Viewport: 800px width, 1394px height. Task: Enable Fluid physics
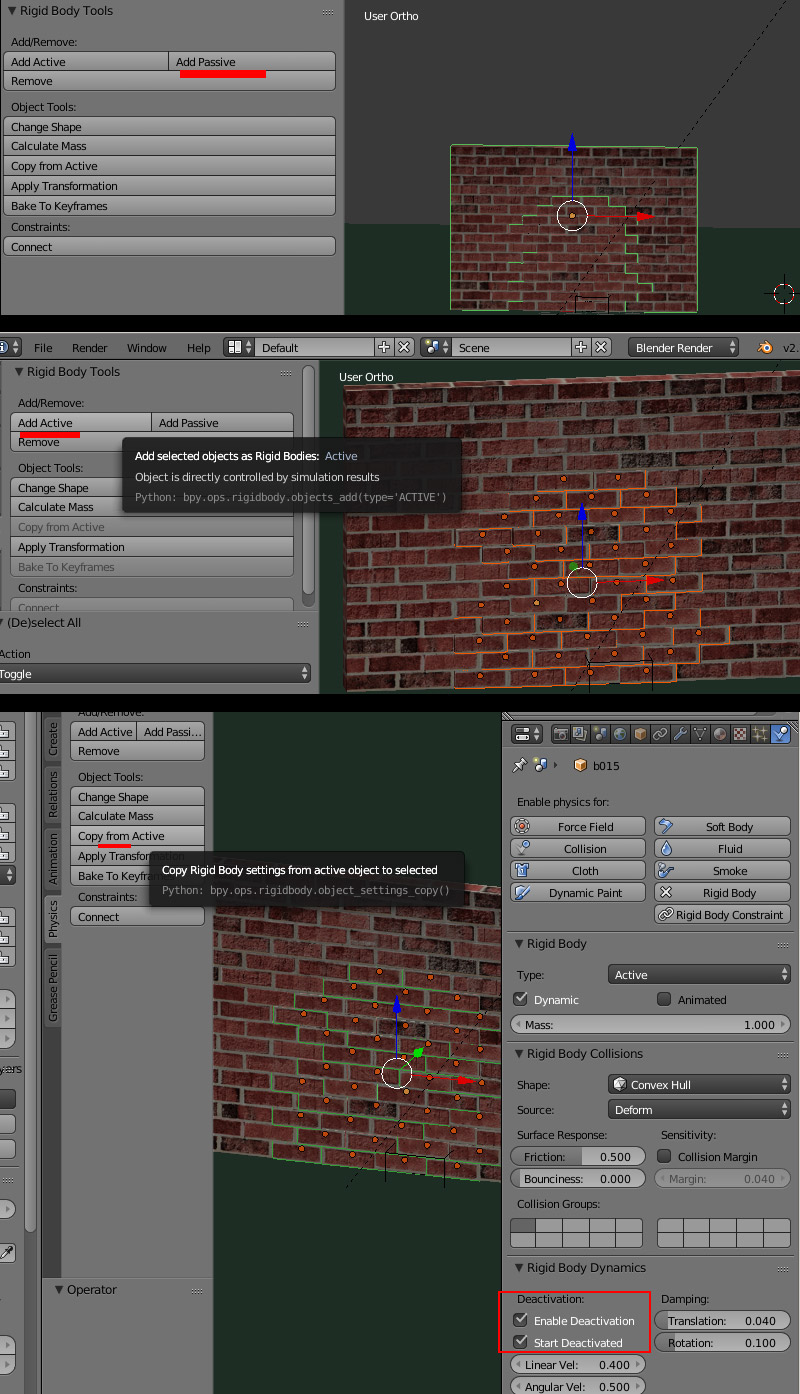722,849
